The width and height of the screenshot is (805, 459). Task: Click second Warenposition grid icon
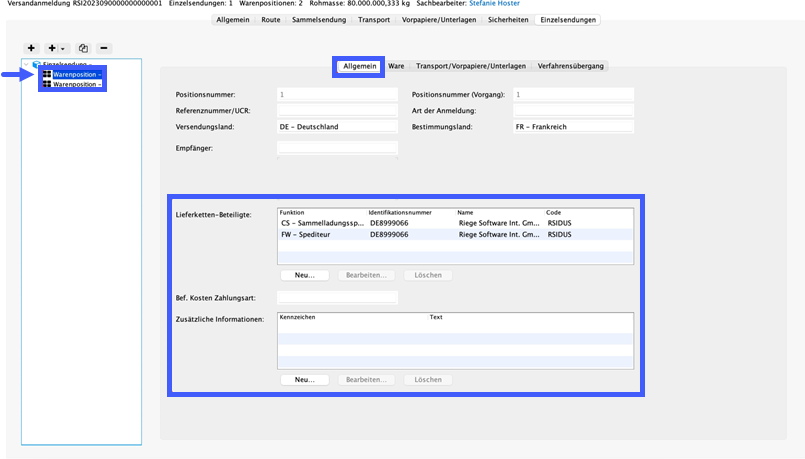click(47, 84)
